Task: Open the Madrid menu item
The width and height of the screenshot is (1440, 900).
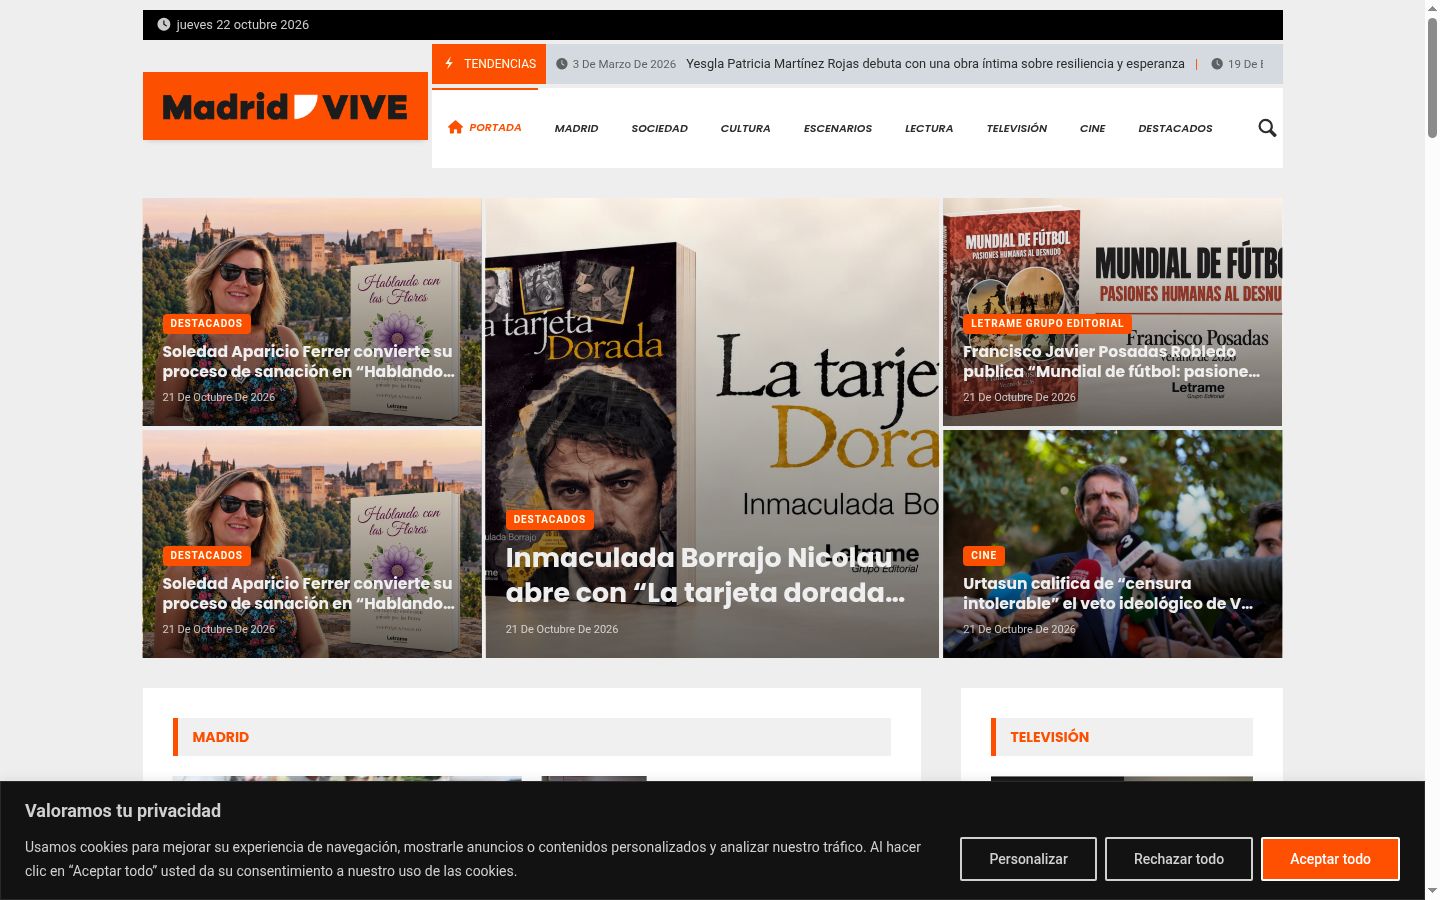Action: (576, 128)
